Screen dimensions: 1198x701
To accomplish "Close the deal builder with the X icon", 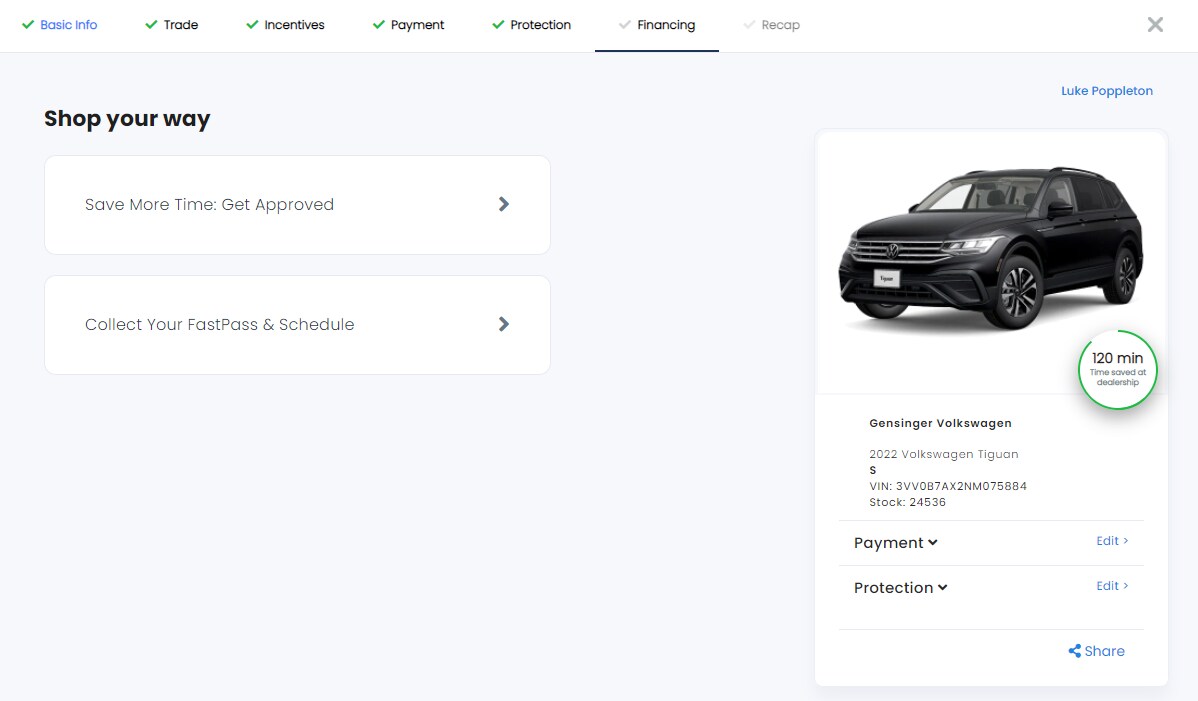I will [1155, 24].
